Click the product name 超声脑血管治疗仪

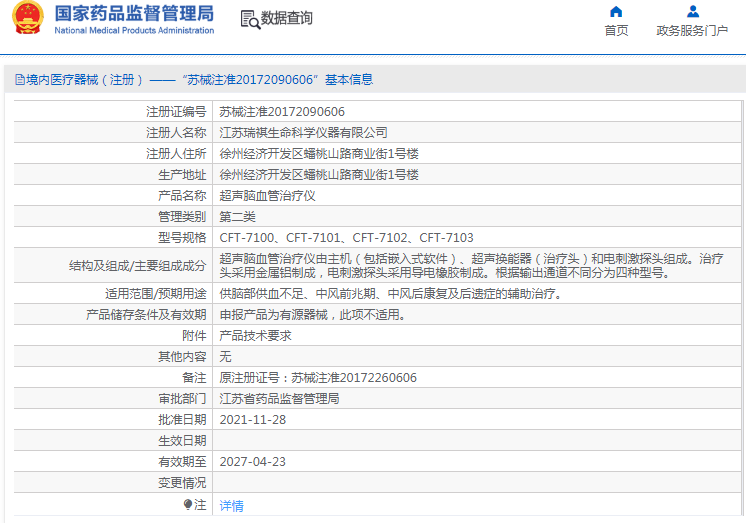[x=267, y=196]
